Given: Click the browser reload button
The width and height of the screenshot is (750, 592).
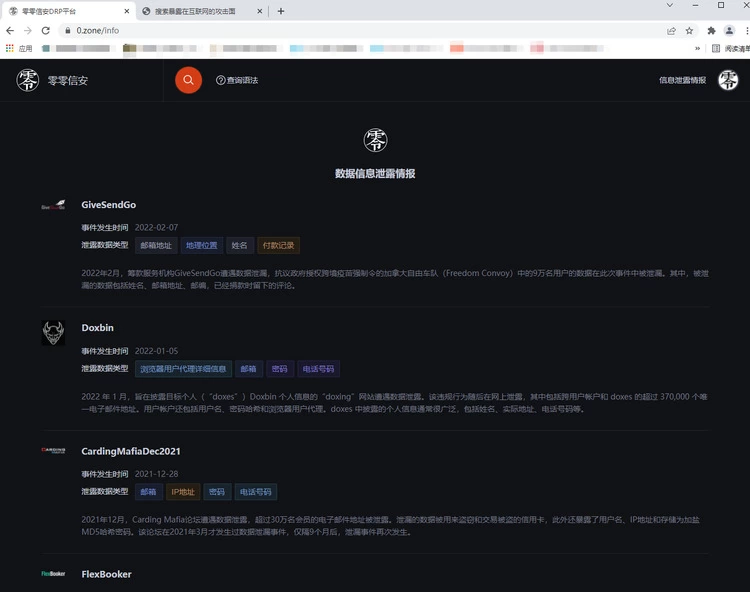Looking at the screenshot, I should (45, 31).
